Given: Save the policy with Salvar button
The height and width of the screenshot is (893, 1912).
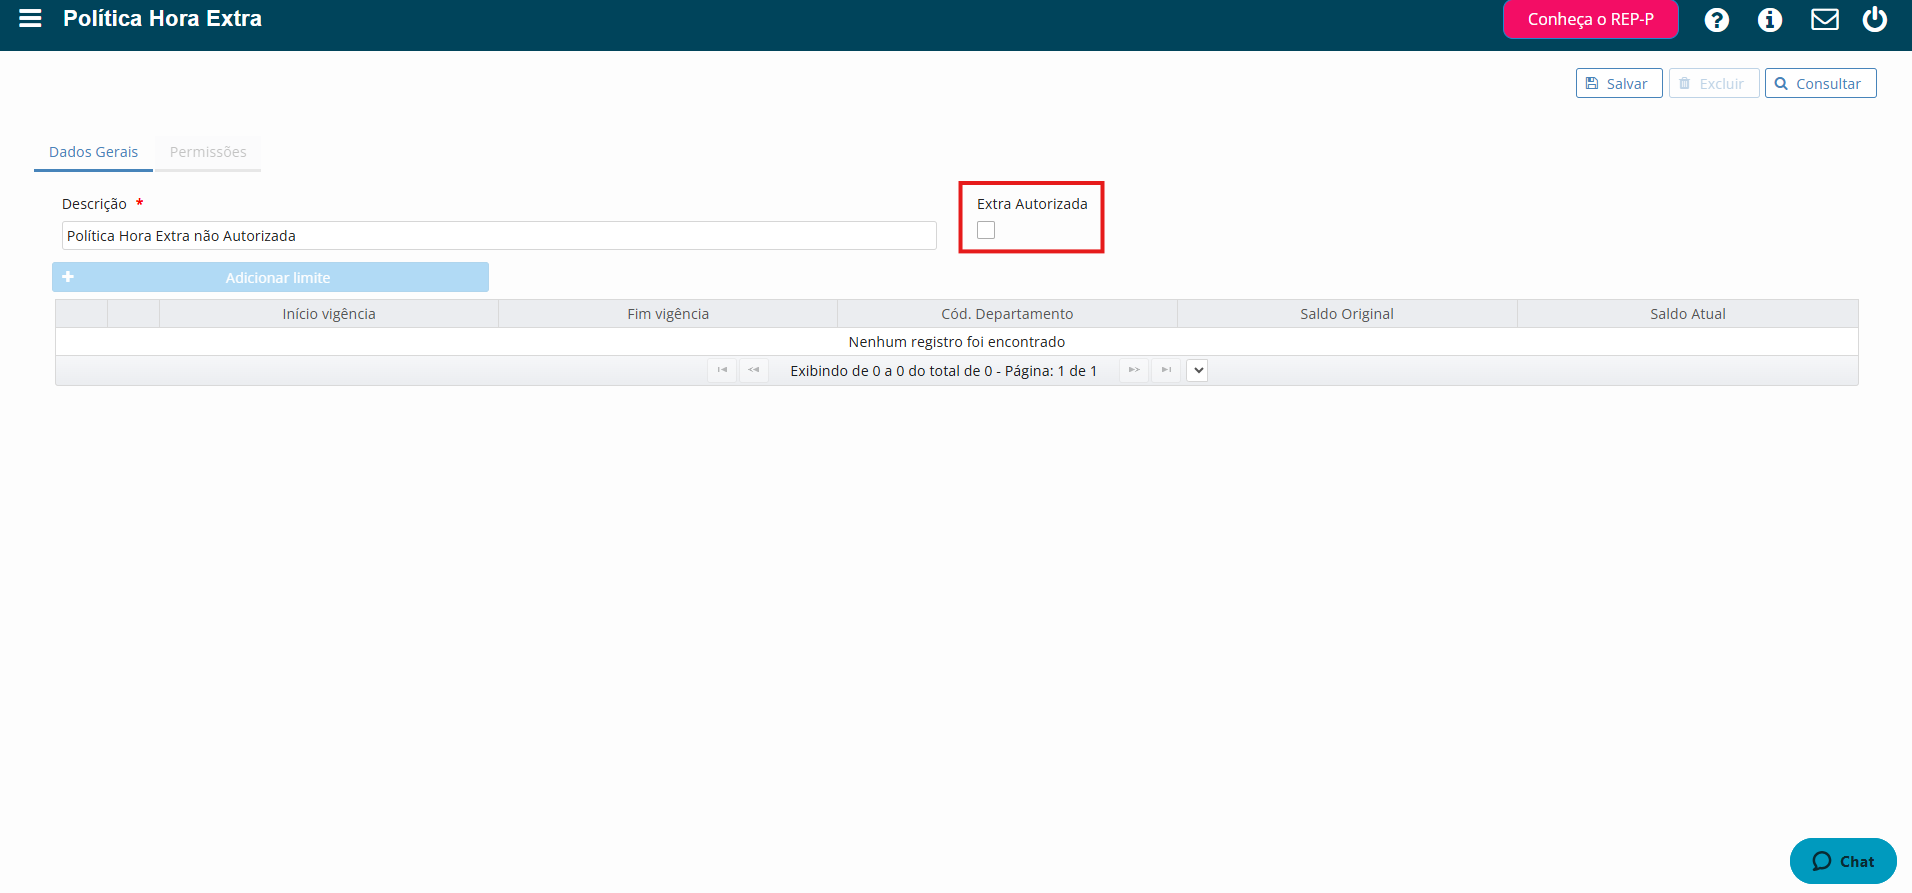Looking at the screenshot, I should [1619, 83].
